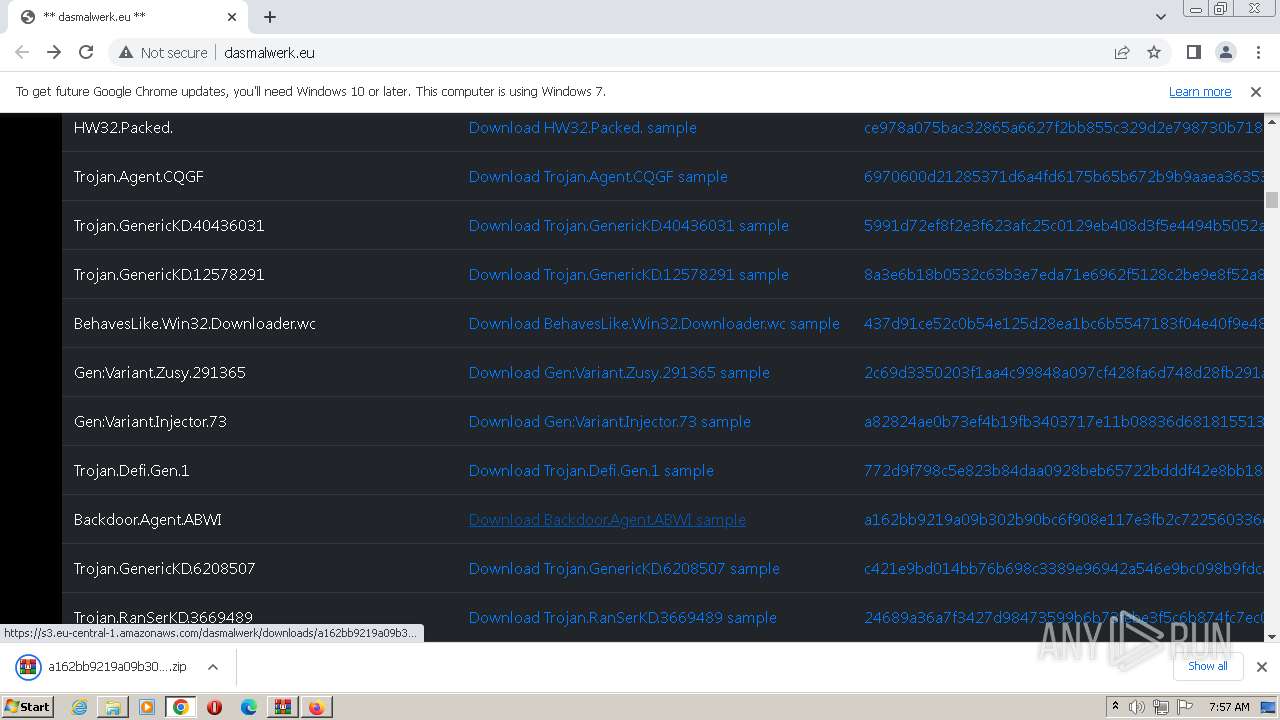Reload the dasmalwerk.eu page
This screenshot has width=1280, height=720.
coord(86,52)
